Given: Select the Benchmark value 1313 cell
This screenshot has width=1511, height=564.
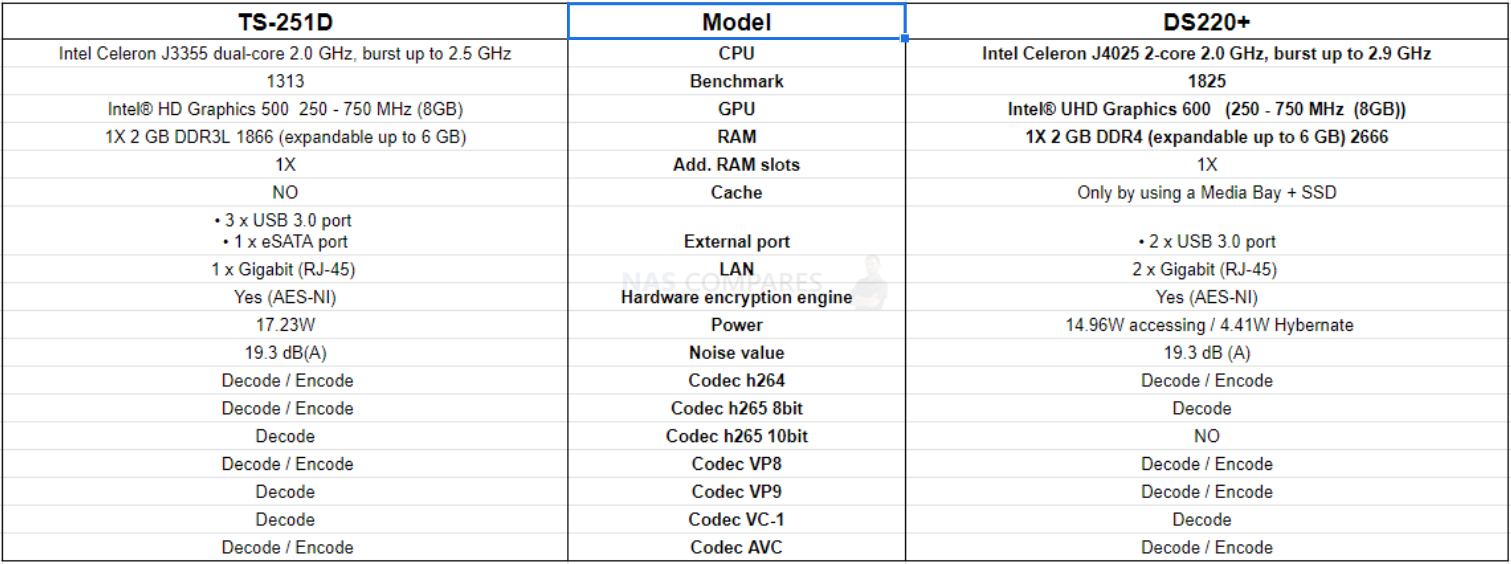Looking at the screenshot, I should click(x=285, y=81).
